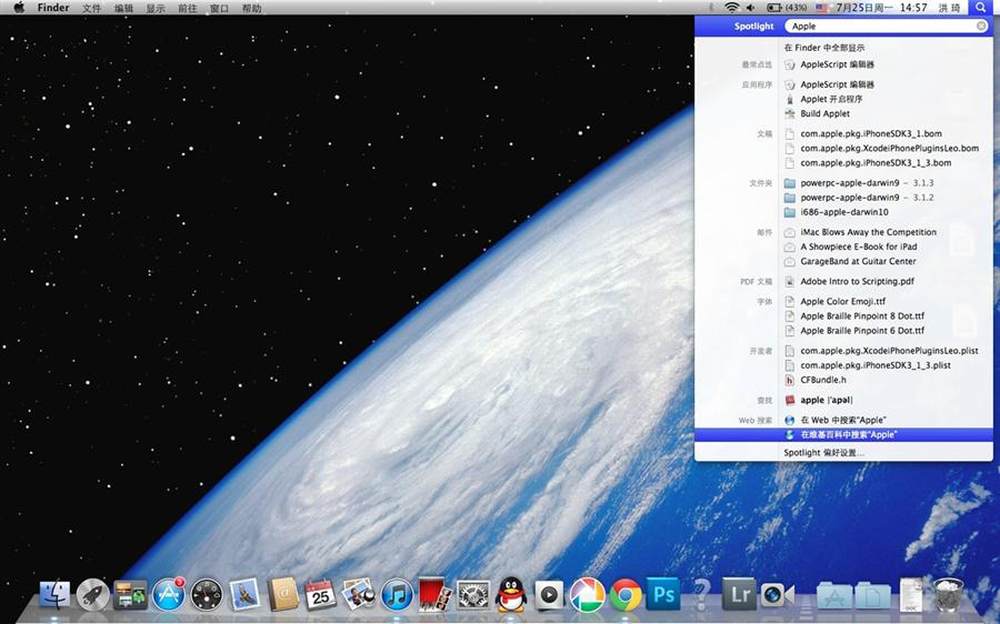Clear the Spotlight search text
1000x624 pixels.
[x=981, y=26]
